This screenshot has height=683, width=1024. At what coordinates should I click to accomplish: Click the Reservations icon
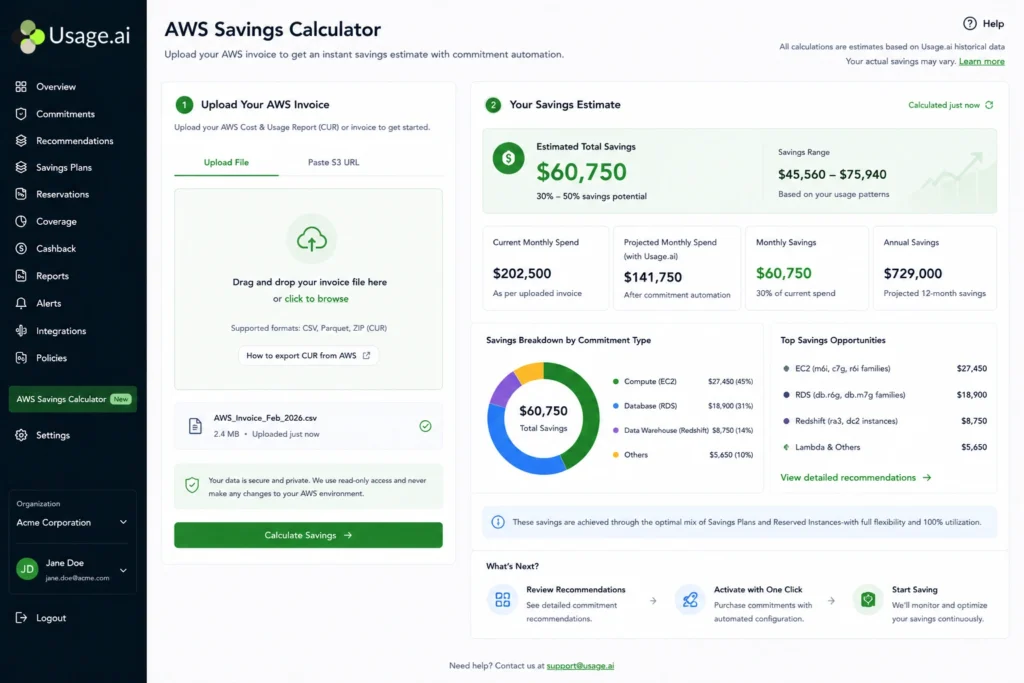(x=21, y=194)
